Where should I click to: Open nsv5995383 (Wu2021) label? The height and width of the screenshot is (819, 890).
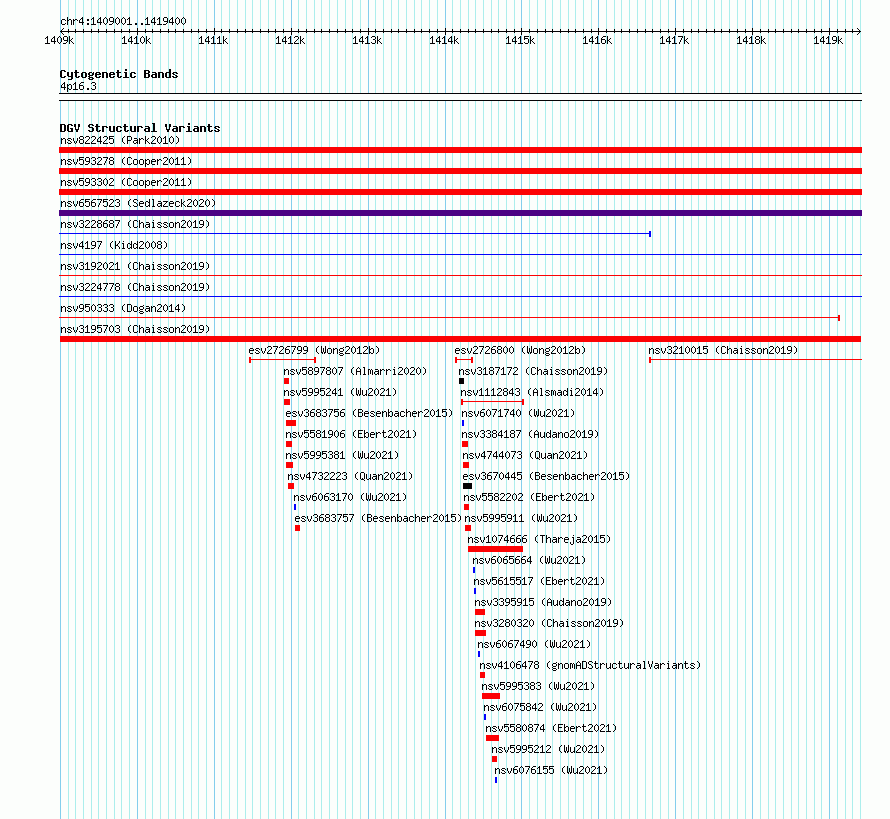click(x=538, y=686)
